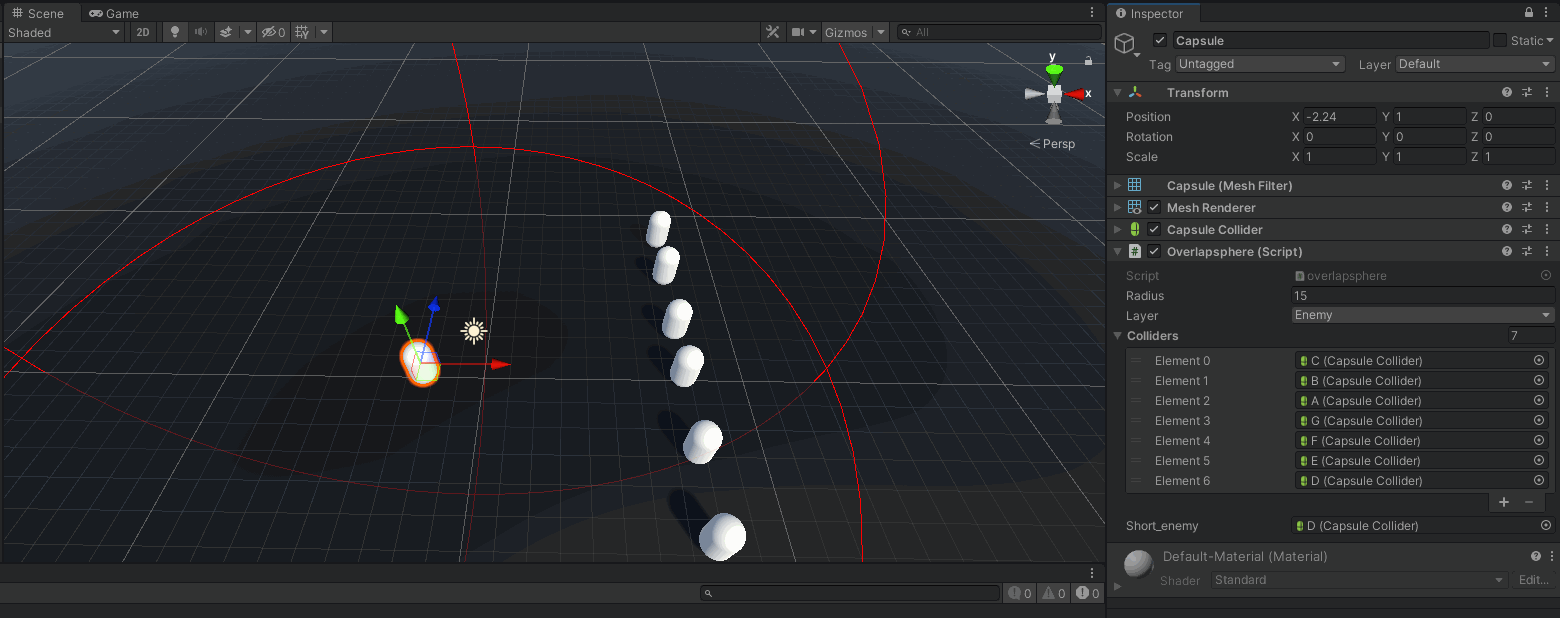
Task: Open Mesh Renderer presets icon
Action: point(1527,207)
